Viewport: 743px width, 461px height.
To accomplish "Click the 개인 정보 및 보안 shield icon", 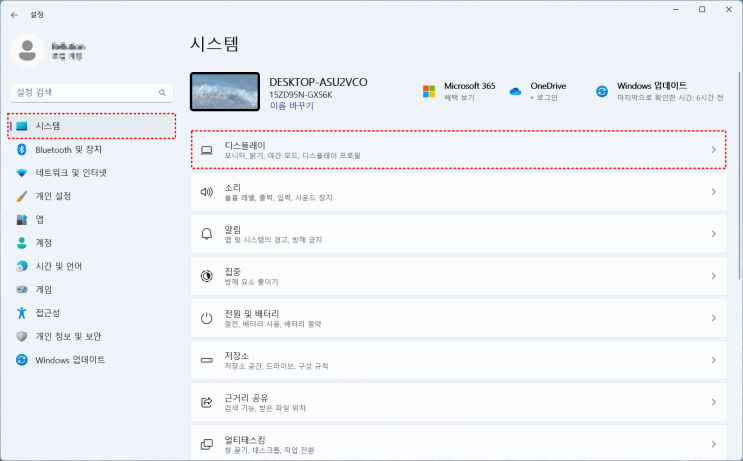I will tap(22, 336).
